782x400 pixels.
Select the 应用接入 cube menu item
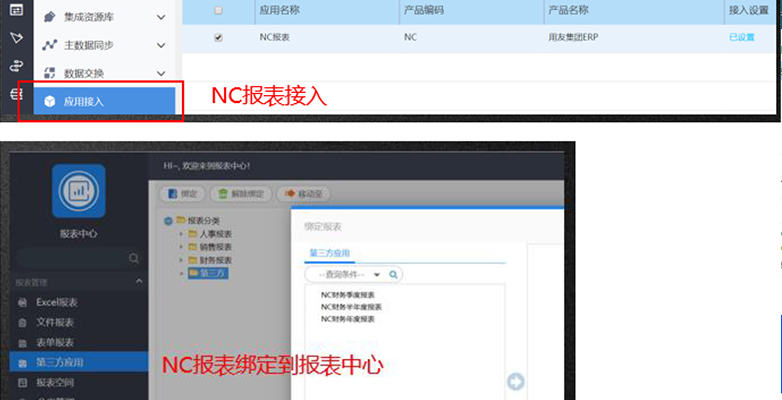point(104,101)
